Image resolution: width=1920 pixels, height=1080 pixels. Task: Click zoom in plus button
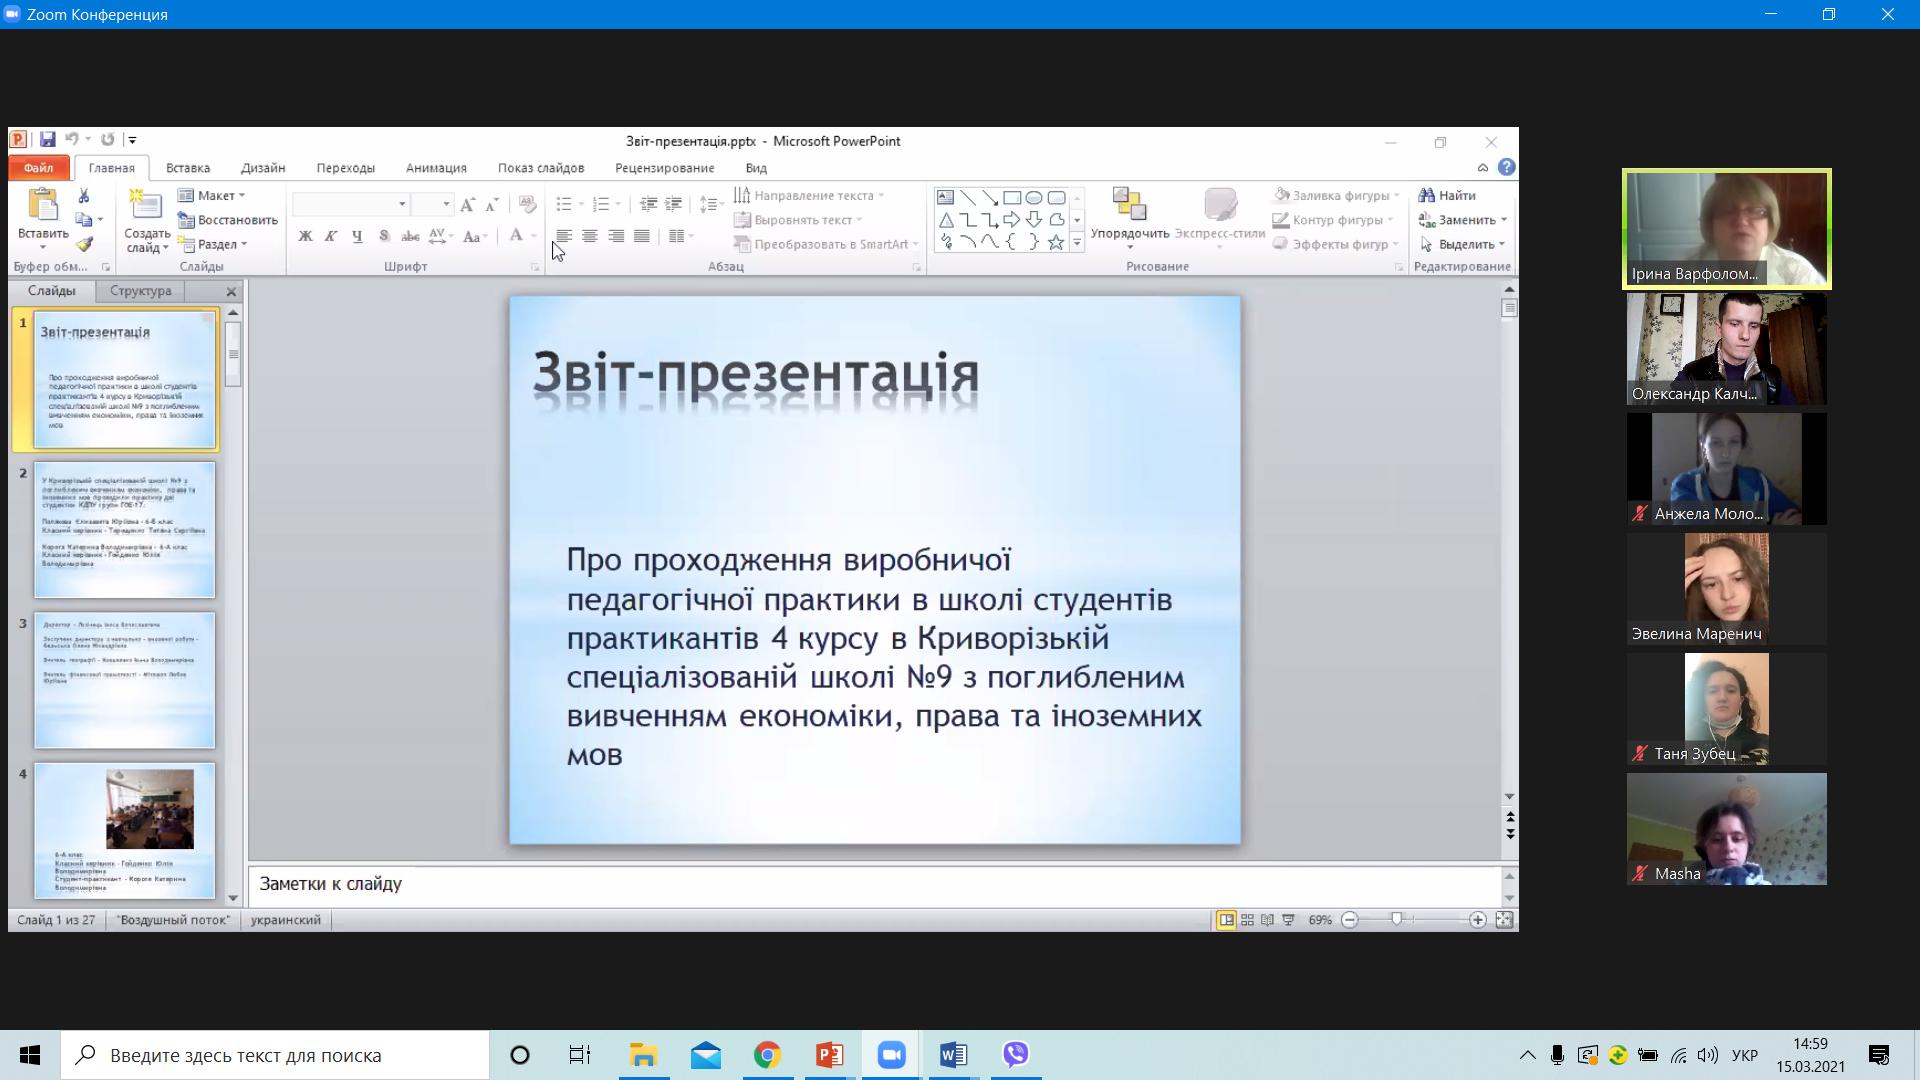(x=1477, y=920)
